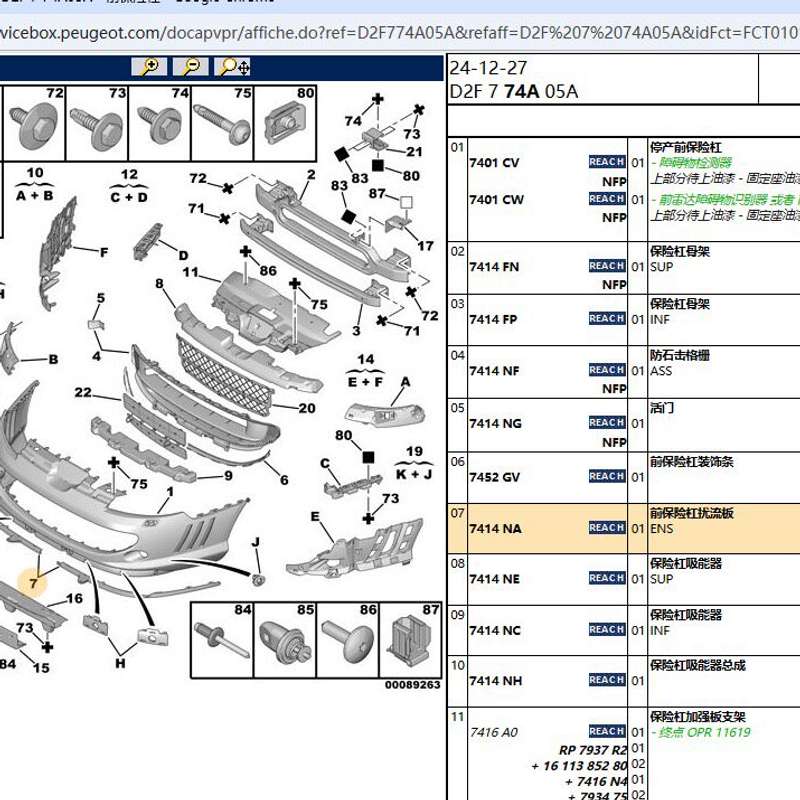Screen dimensions: 800x800
Task: Open REACH badge for part 7401 CW
Action: tap(607, 198)
